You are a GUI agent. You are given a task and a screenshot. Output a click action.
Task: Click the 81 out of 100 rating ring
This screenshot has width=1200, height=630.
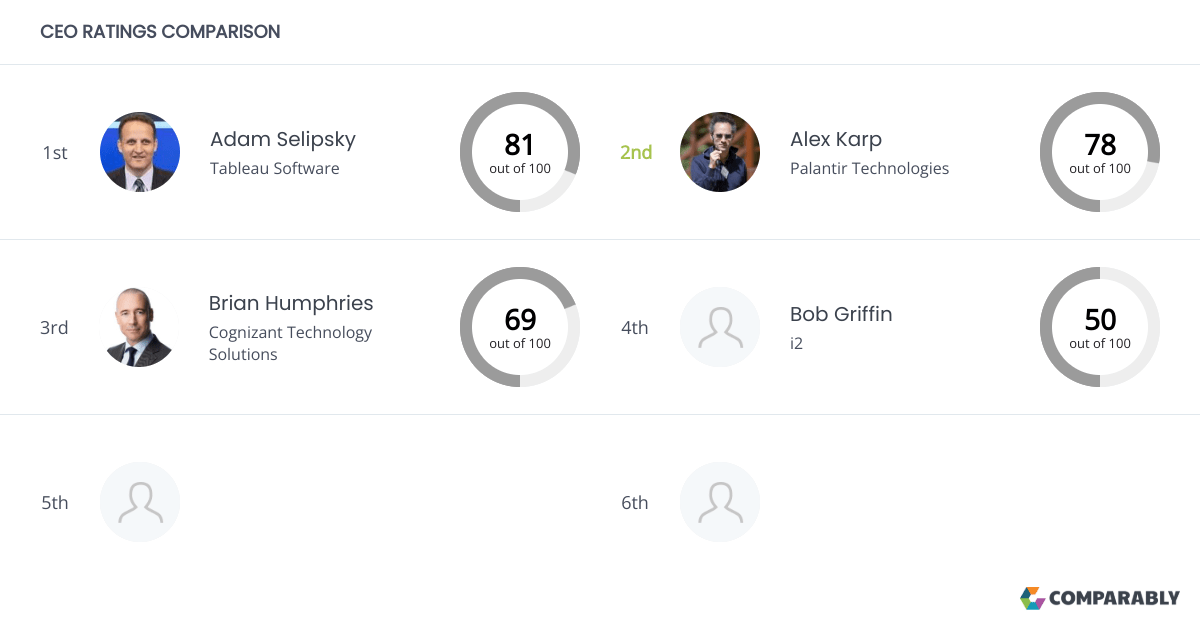click(520, 152)
